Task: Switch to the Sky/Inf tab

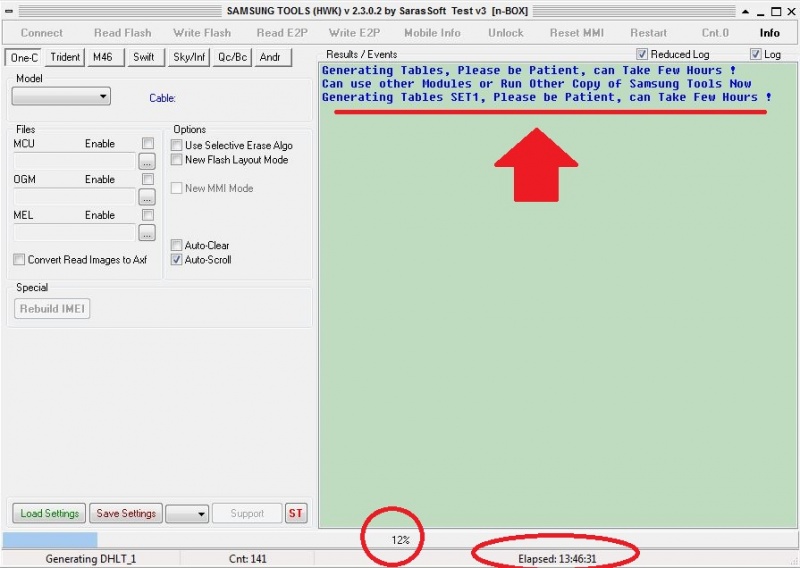Action: 189,57
